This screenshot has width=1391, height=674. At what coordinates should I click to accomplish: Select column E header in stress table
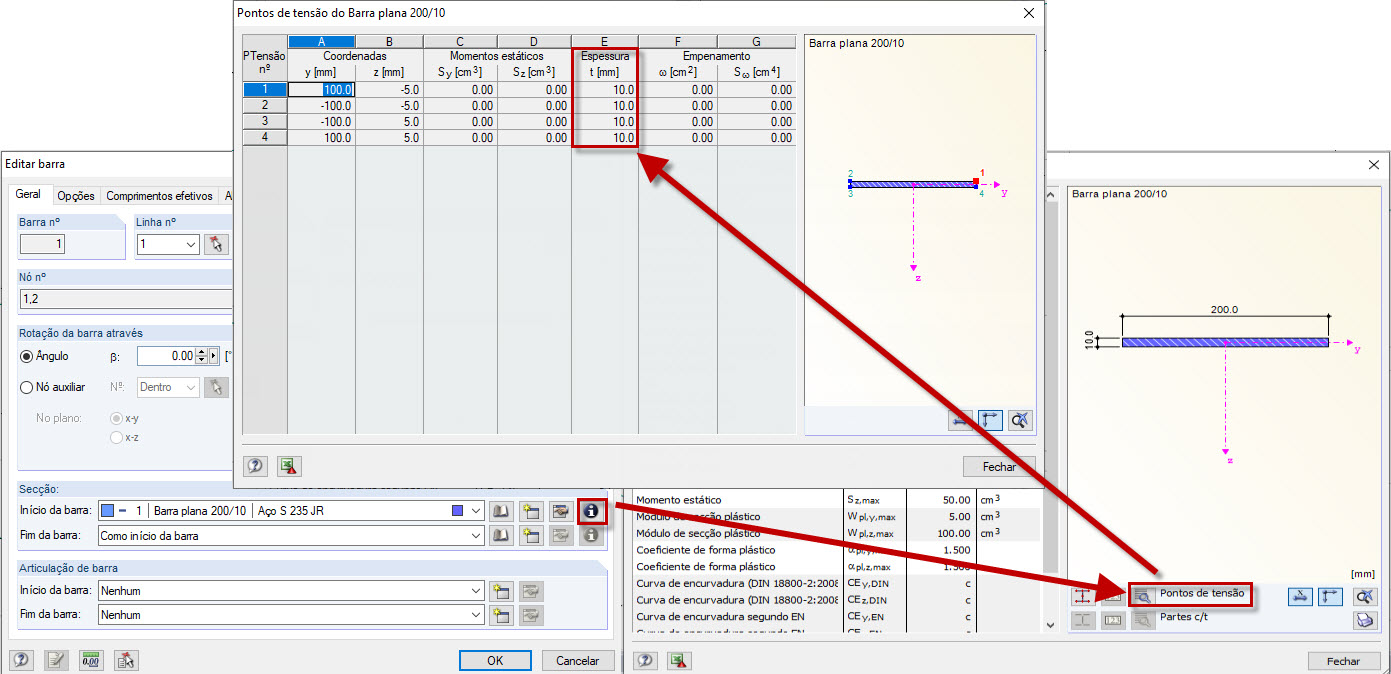coord(605,42)
